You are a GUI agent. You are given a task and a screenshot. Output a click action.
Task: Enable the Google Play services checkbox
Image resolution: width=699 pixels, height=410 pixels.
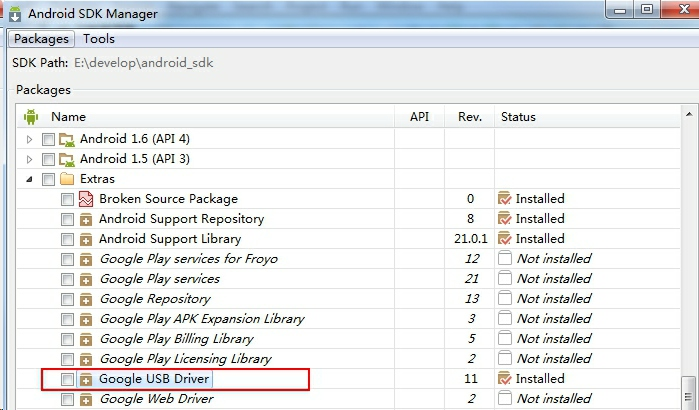(67, 279)
